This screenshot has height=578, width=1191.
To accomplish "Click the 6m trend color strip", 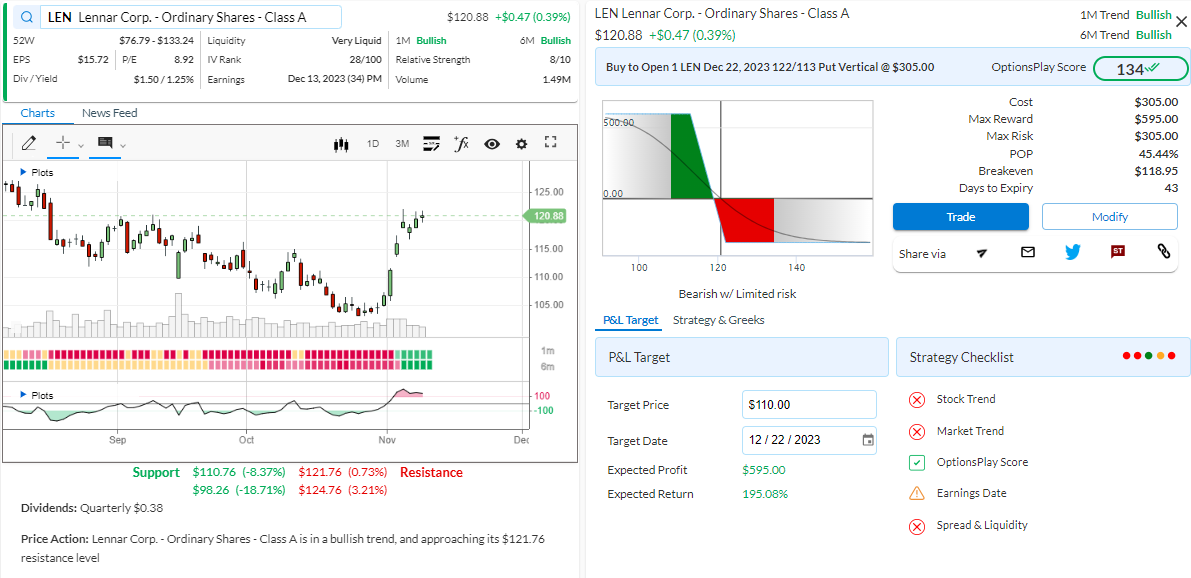I will [x=218, y=365].
